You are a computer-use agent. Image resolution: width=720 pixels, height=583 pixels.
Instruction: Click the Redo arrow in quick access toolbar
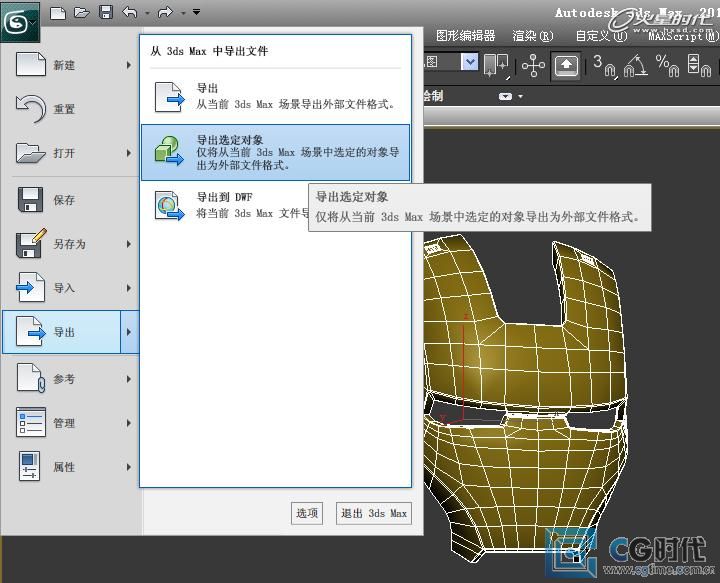click(165, 12)
